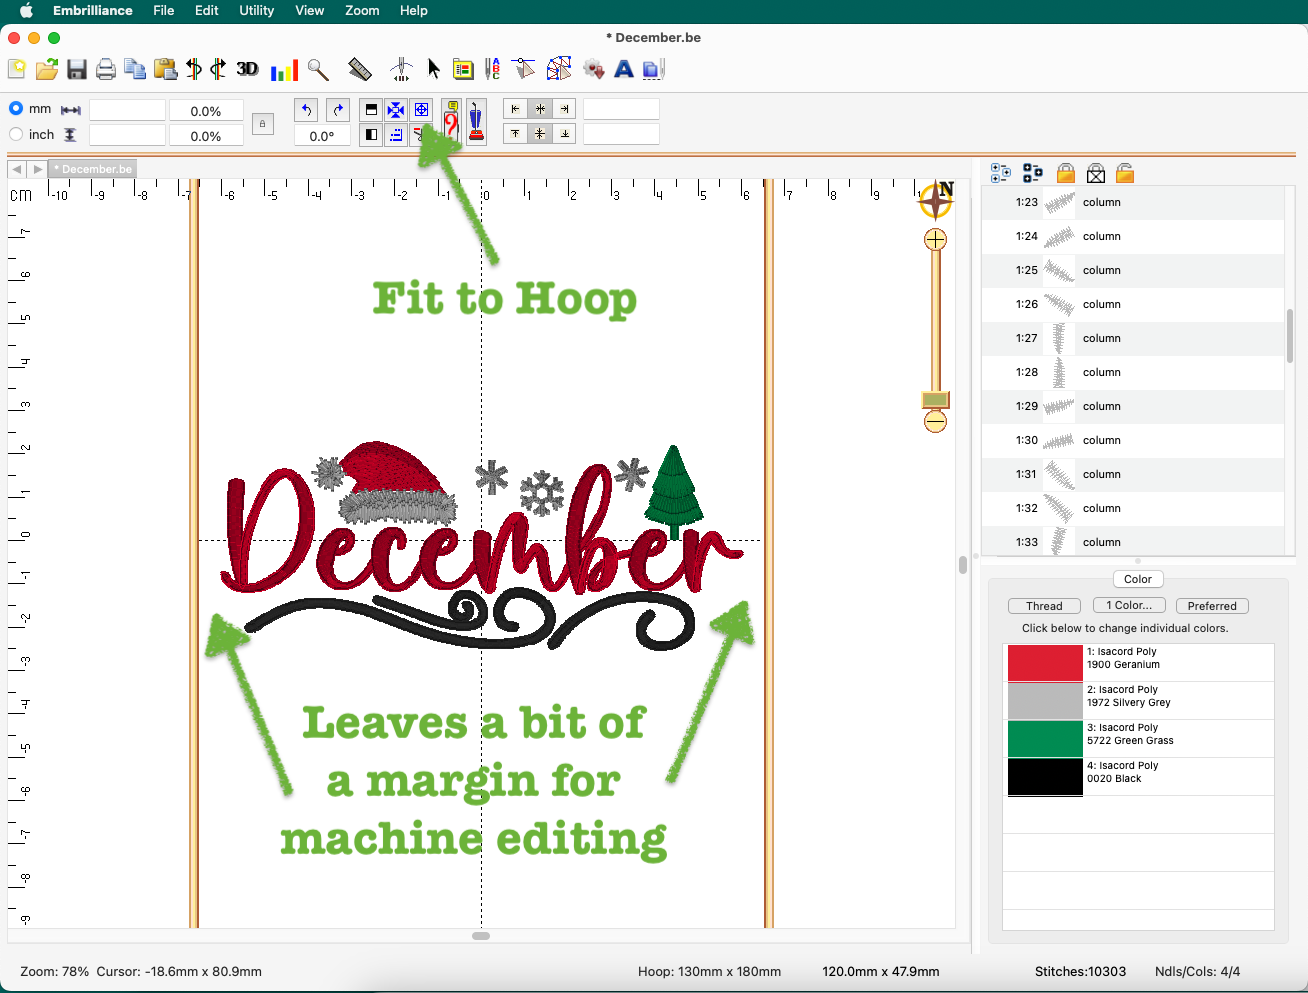The height and width of the screenshot is (993, 1308).
Task: Open the Zoom menu
Action: point(362,10)
